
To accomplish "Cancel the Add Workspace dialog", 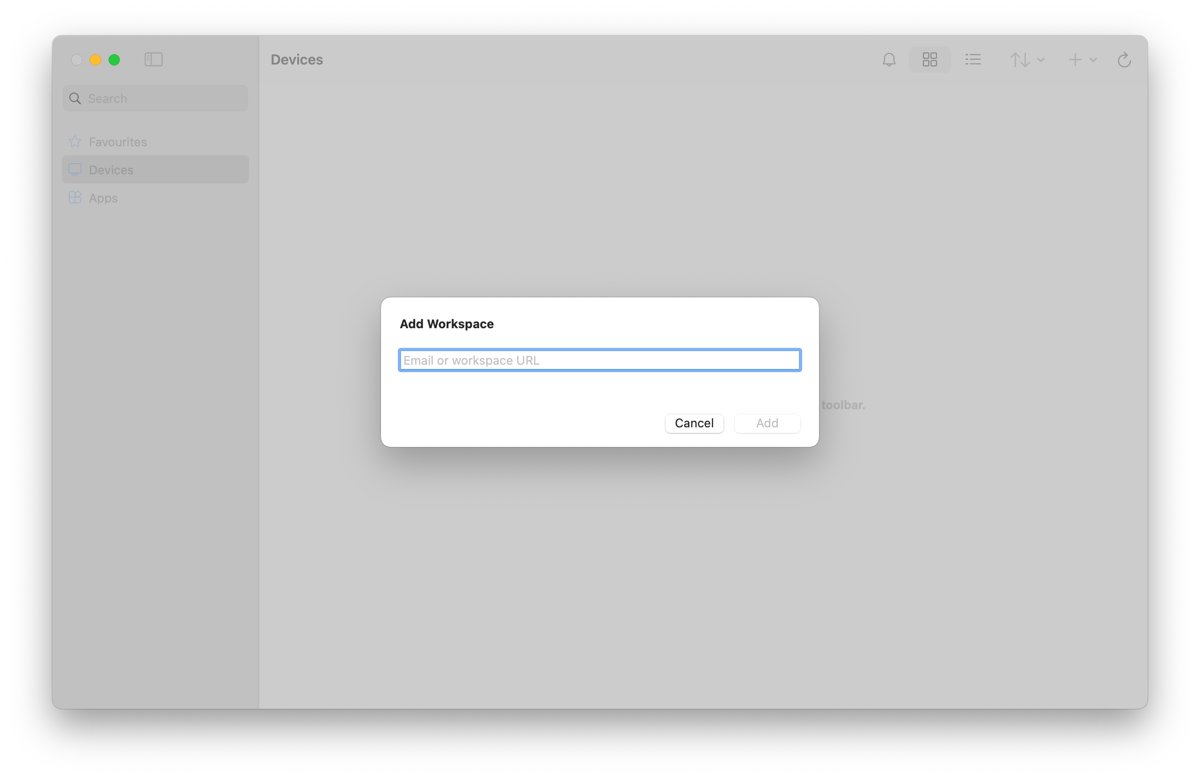I will (x=694, y=423).
